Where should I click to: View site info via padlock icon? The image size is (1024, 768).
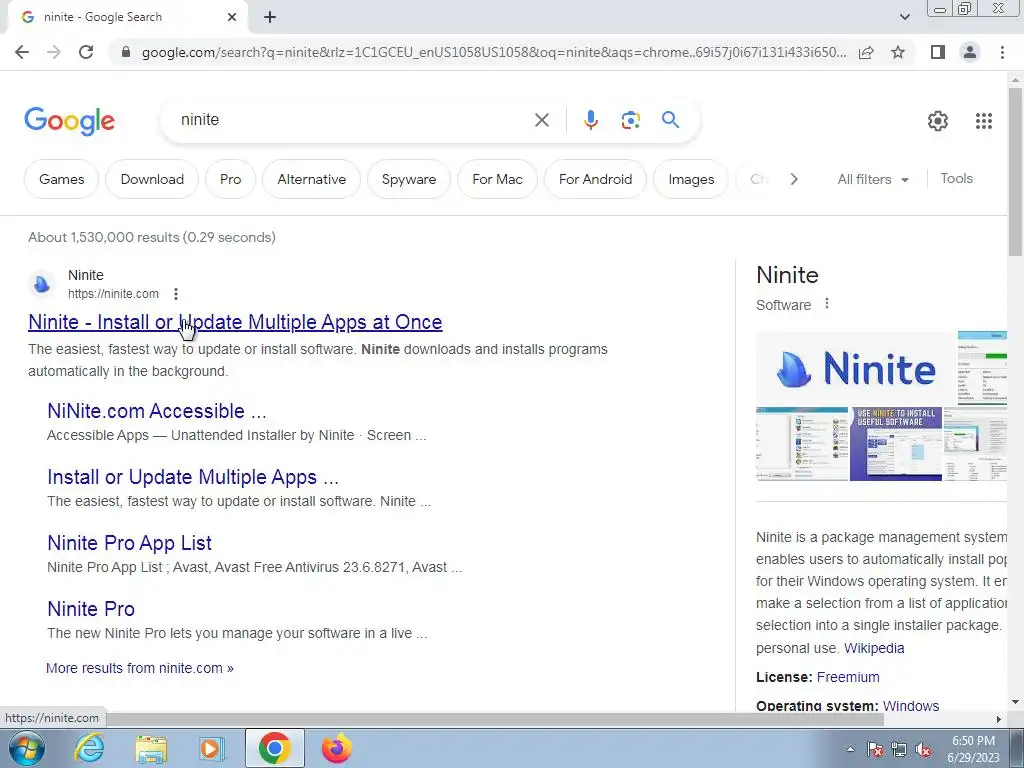pyautogui.click(x=126, y=52)
